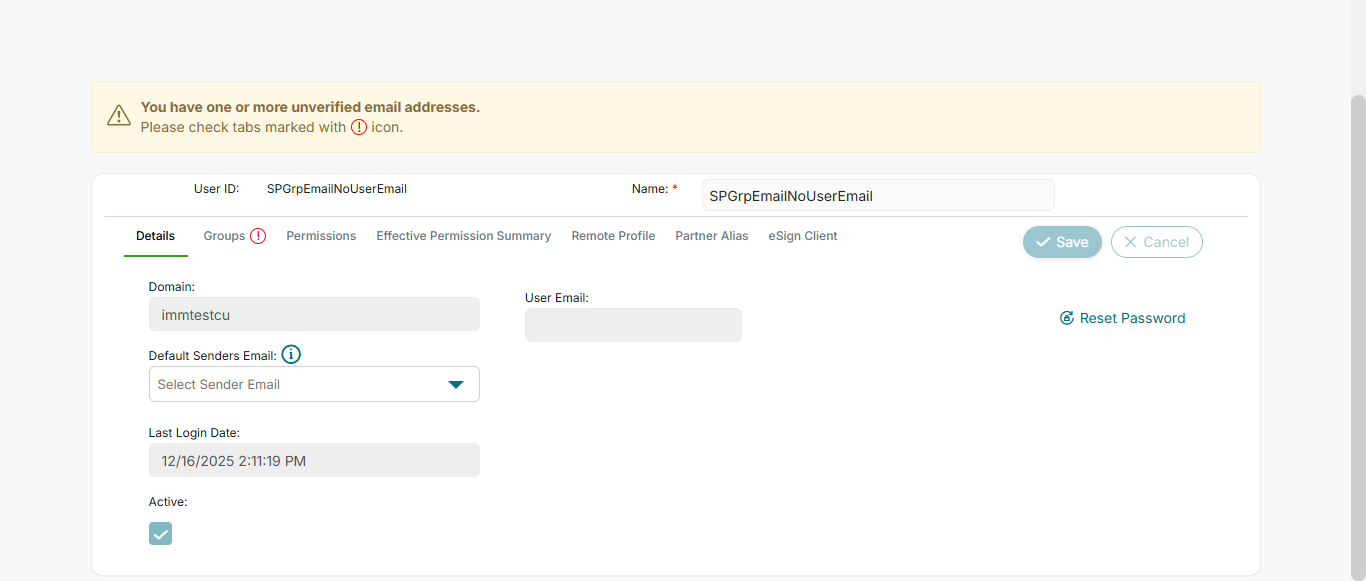Select the Remote Profile tab
Image resolution: width=1366 pixels, height=581 pixels.
[x=613, y=236]
